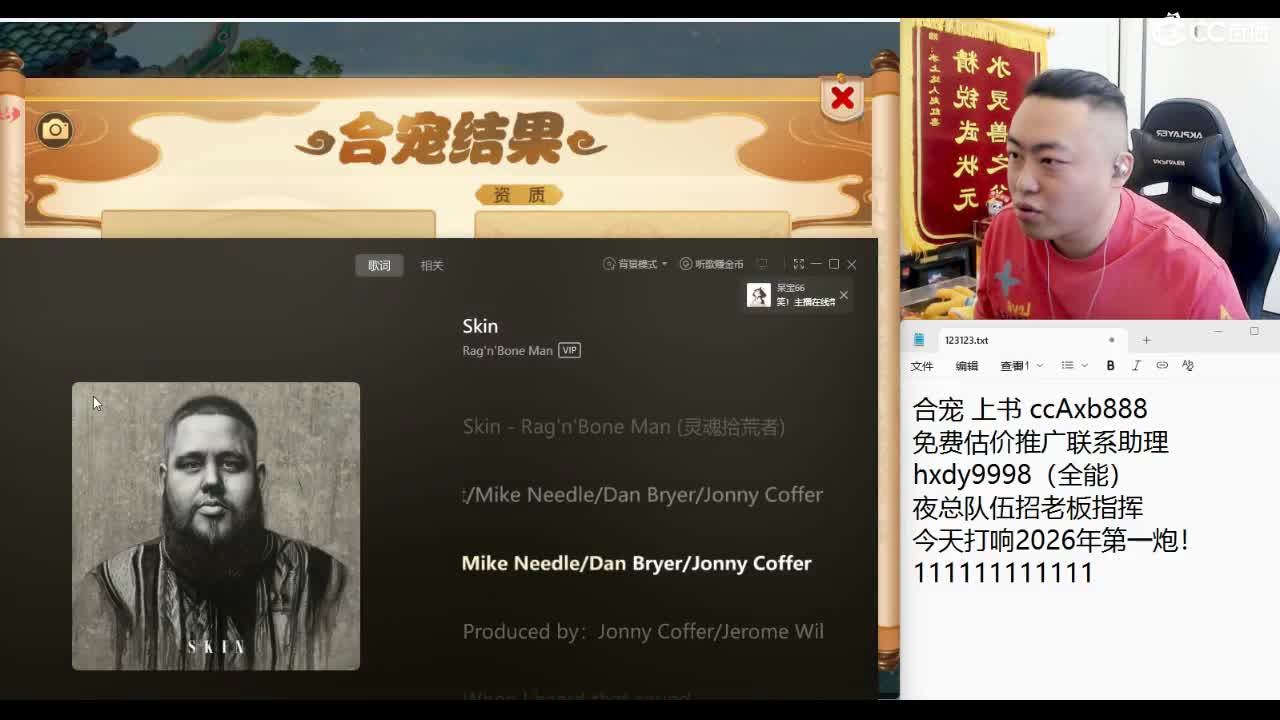The width and height of the screenshot is (1280, 720).
Task: Apply a bulleted list in Notepad
Action: point(1065,365)
